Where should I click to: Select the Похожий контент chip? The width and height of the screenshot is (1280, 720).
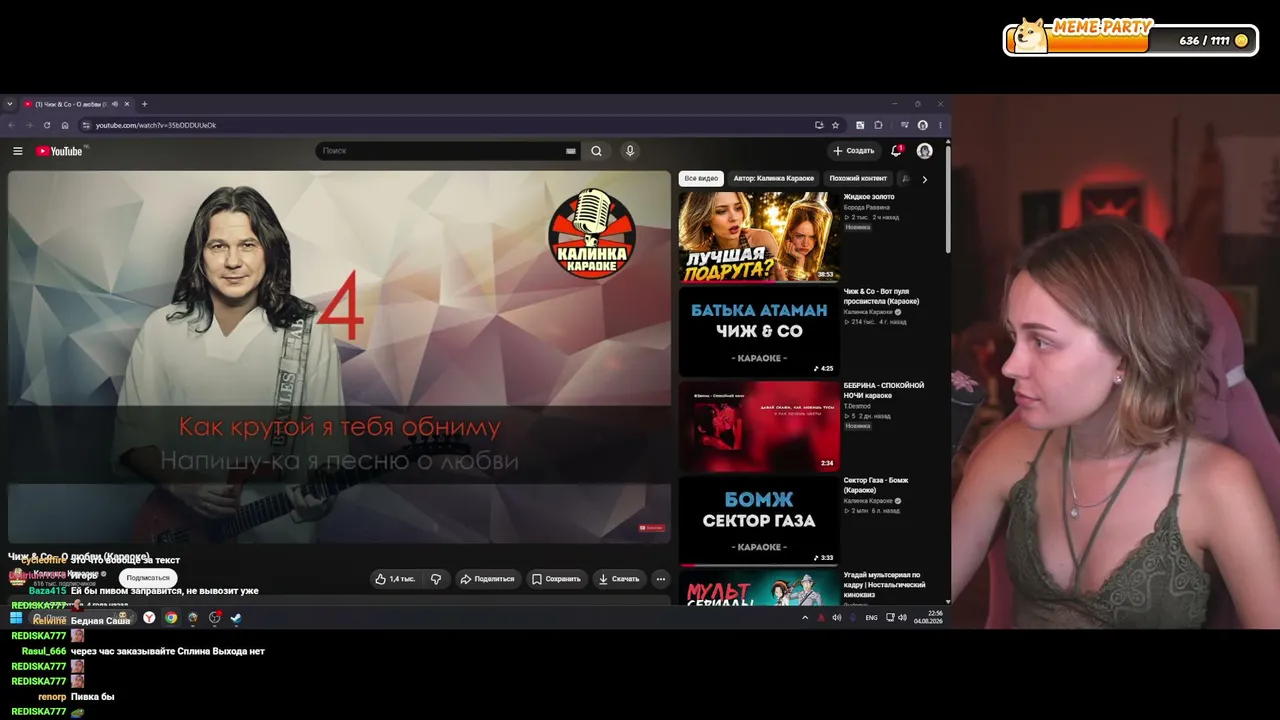(858, 178)
